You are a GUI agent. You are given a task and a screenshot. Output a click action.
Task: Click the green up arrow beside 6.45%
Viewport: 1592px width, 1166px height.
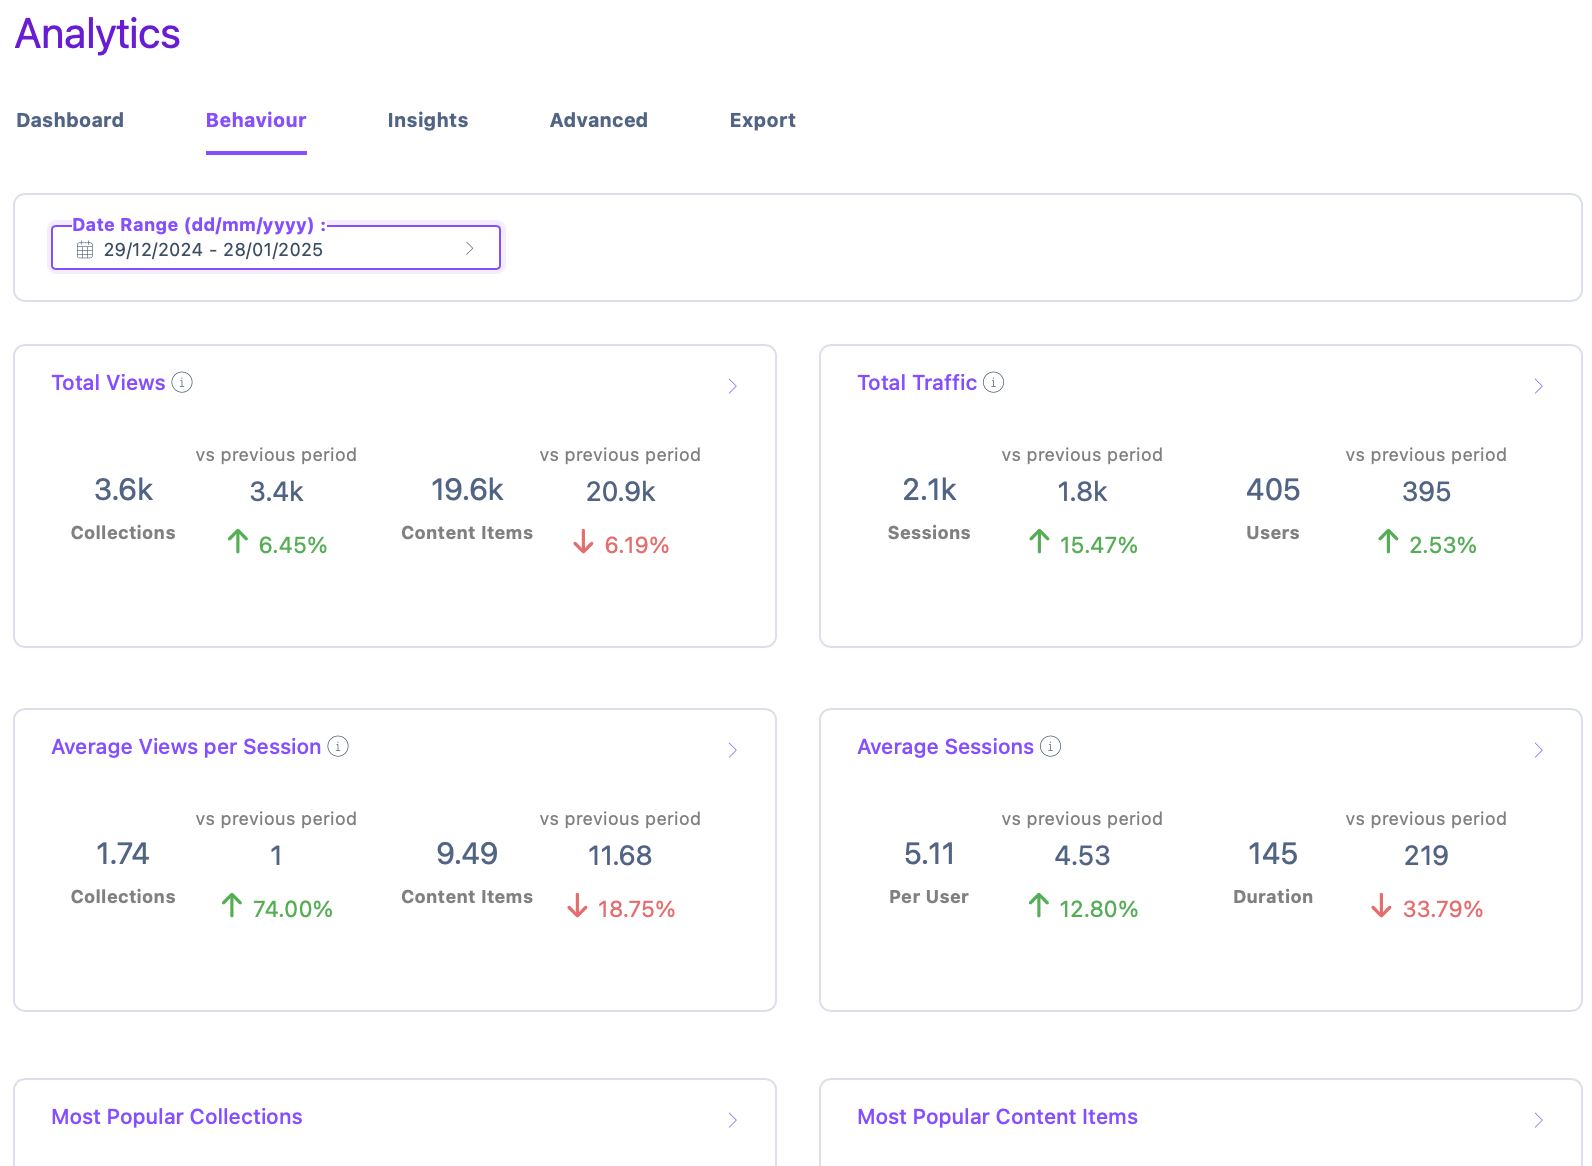(238, 542)
